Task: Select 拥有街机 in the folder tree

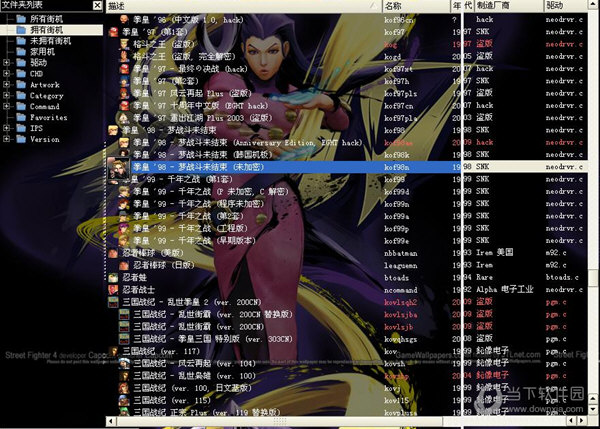Action: coord(46,30)
